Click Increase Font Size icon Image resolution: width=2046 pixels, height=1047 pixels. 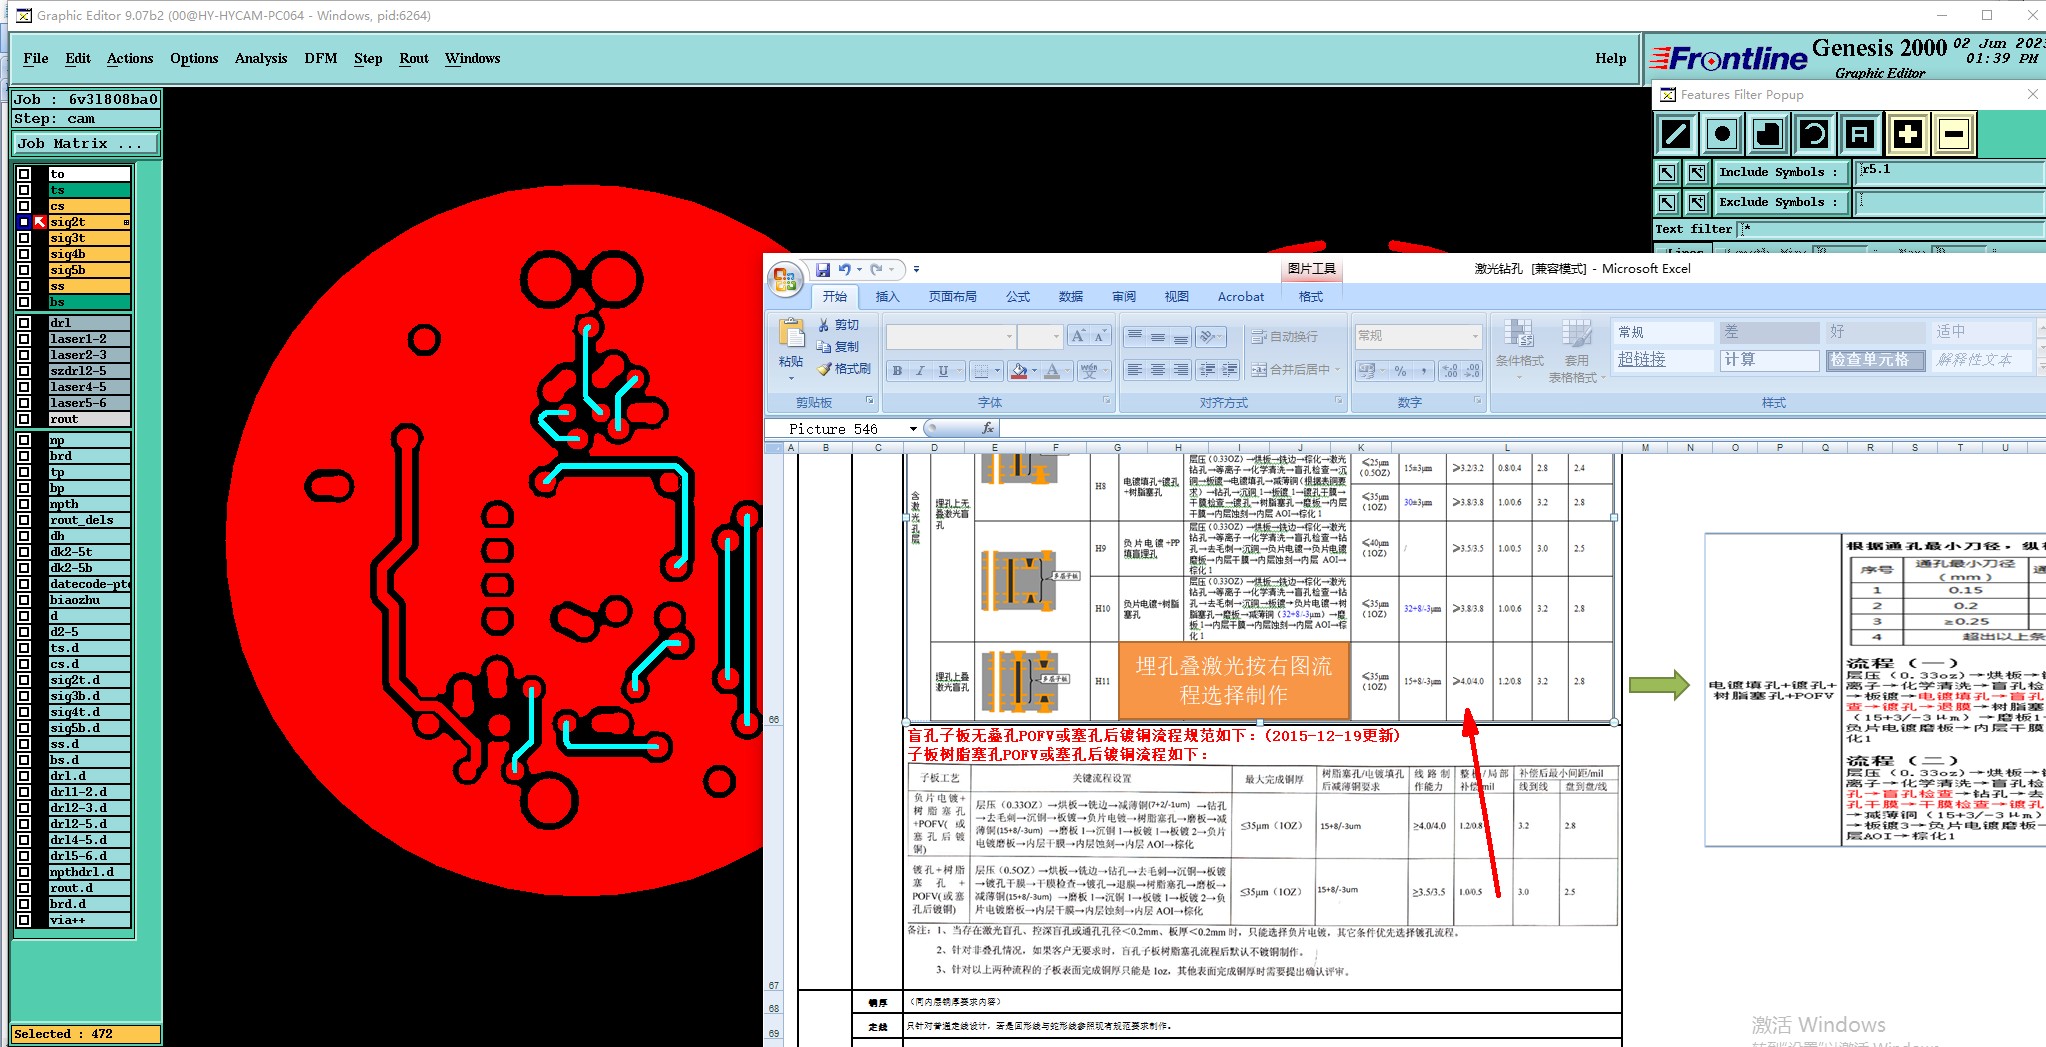point(1078,336)
